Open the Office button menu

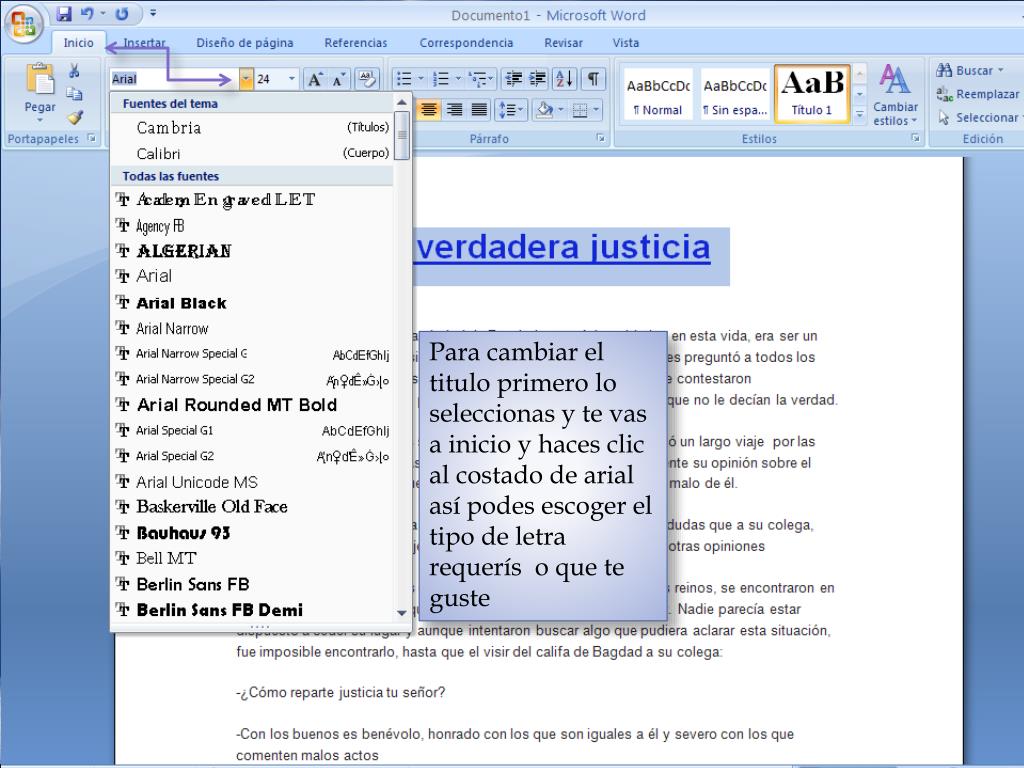[24, 24]
